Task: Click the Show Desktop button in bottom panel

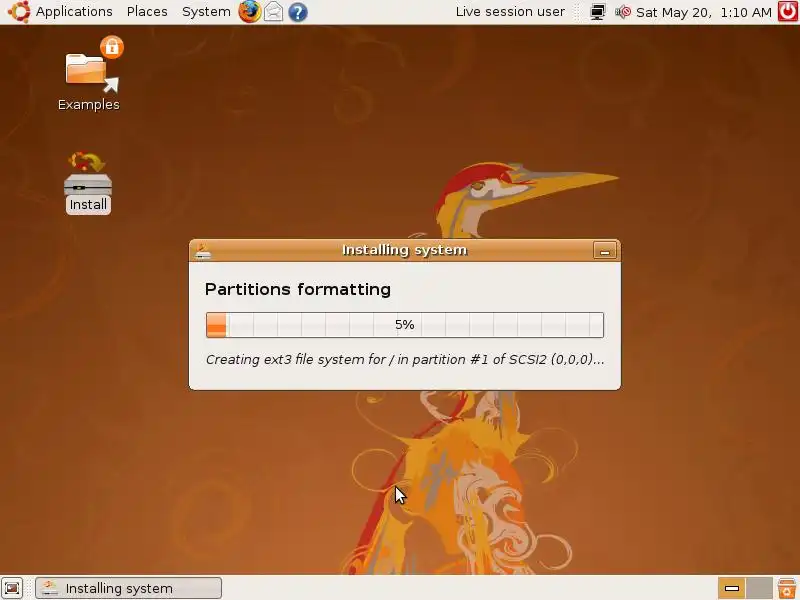Action: click(12, 588)
